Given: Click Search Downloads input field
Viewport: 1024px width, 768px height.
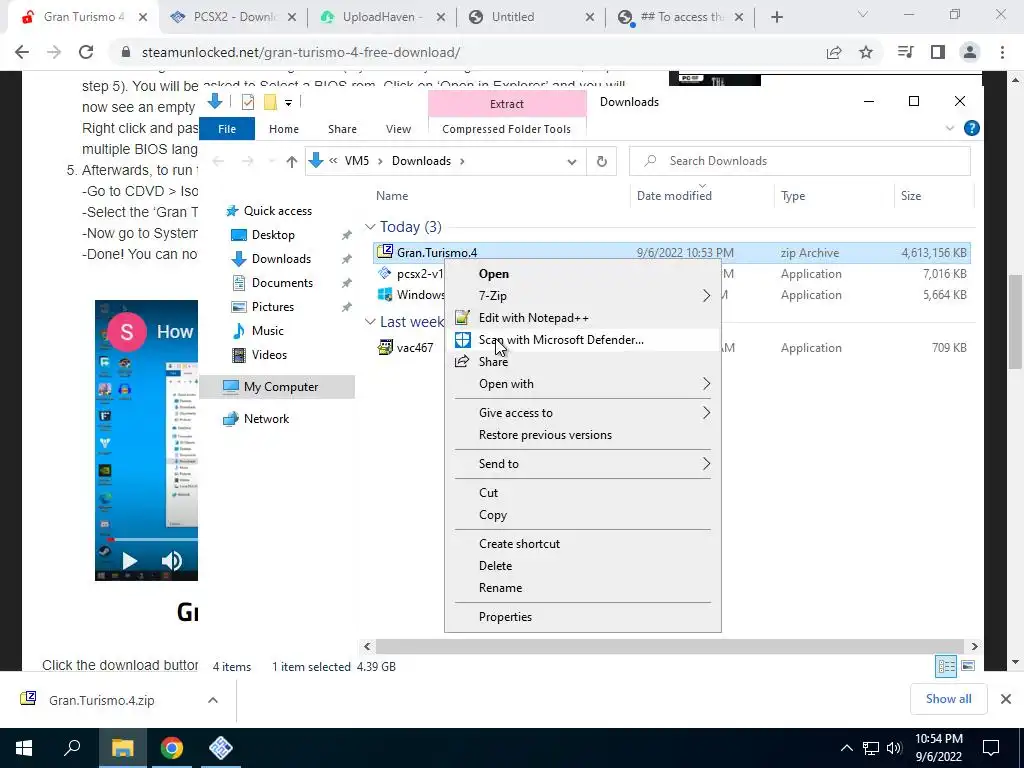Looking at the screenshot, I should (799, 161).
